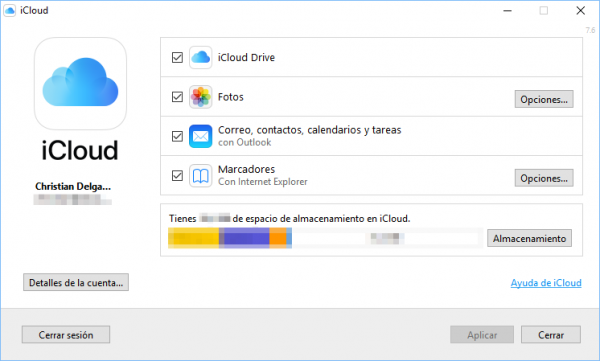Open the Almacenamiento storage button
The width and height of the screenshot is (600, 361).
tap(529, 238)
